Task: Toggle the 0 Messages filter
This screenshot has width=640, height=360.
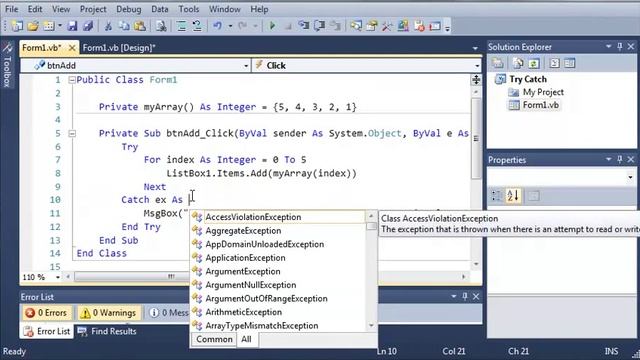Action: (168, 313)
